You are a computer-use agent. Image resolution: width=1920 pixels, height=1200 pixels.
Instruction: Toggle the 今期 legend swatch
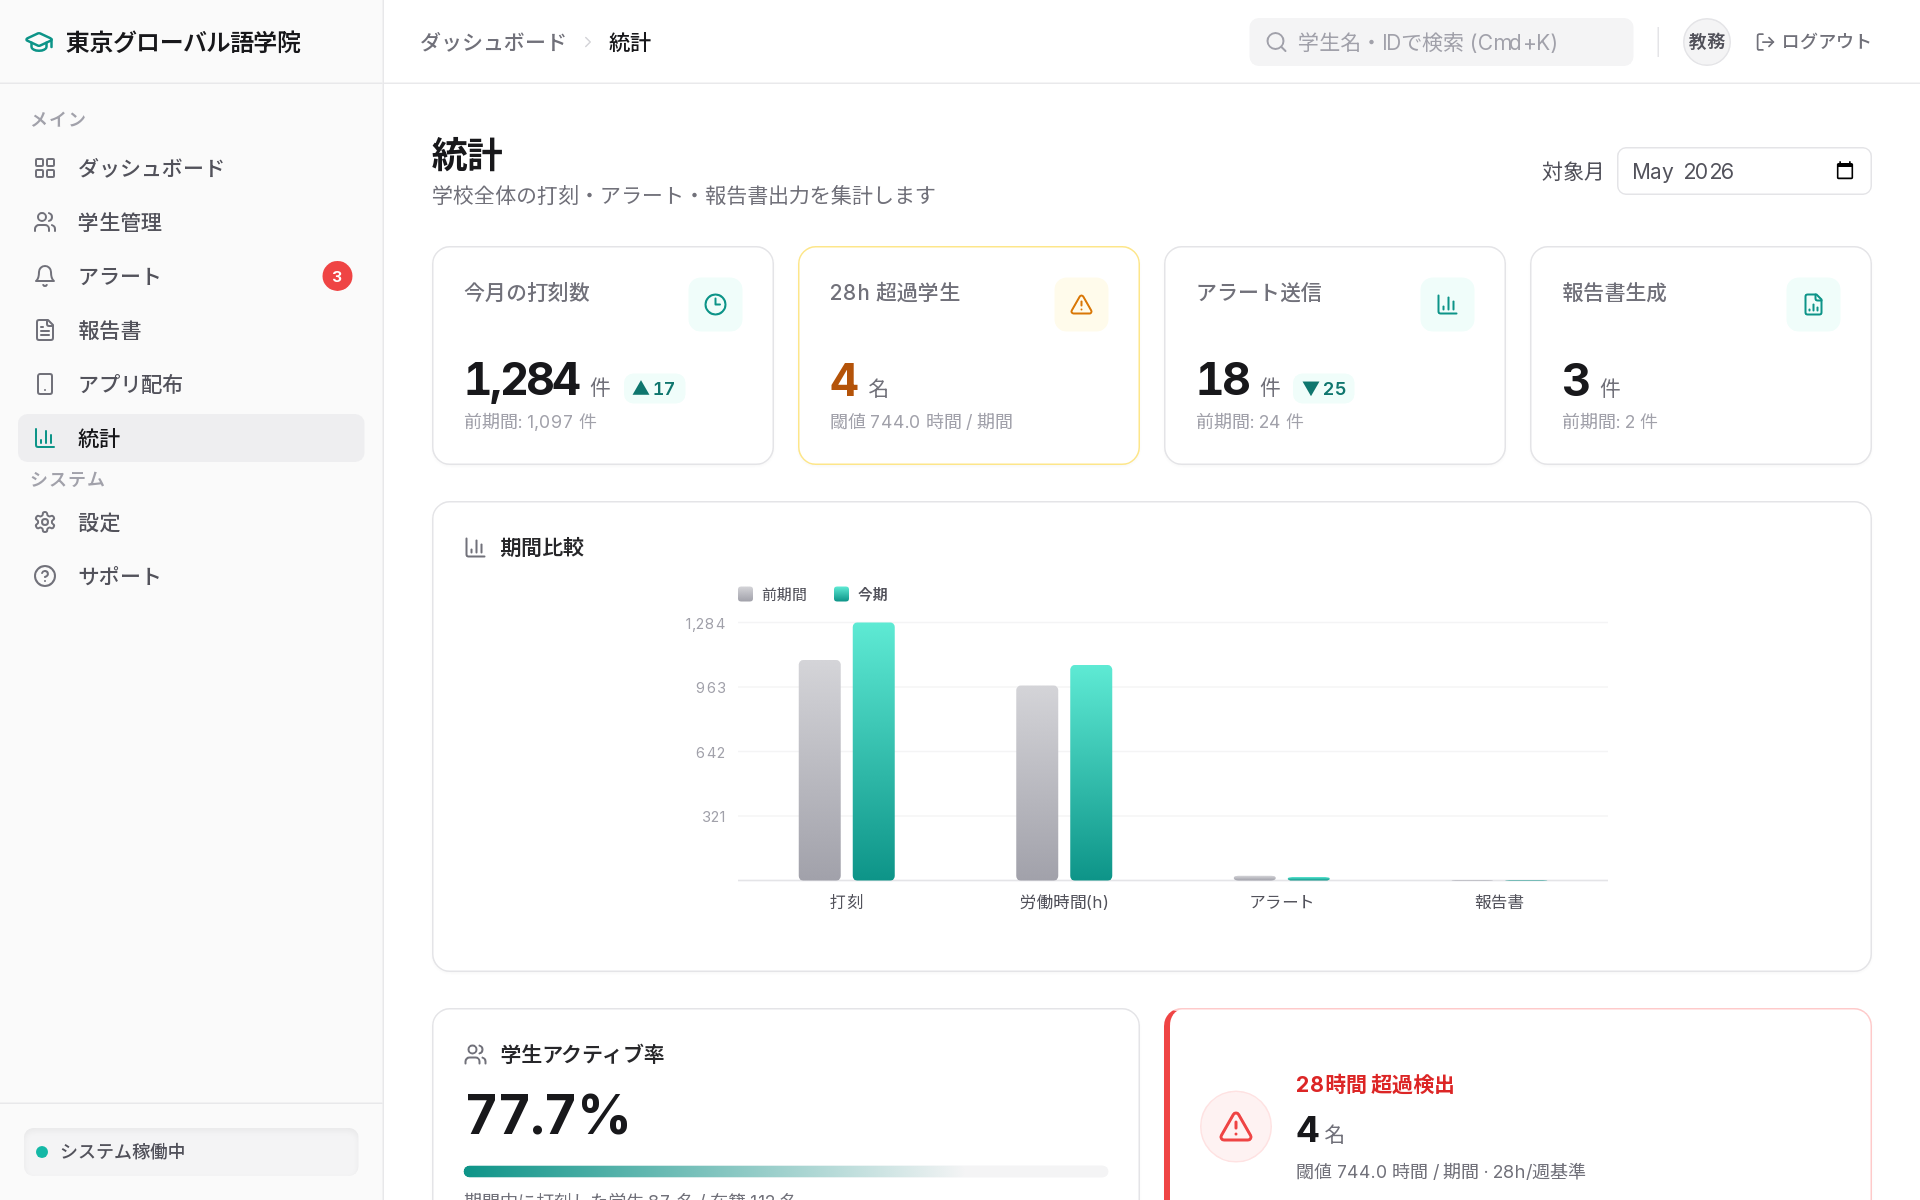pos(841,594)
